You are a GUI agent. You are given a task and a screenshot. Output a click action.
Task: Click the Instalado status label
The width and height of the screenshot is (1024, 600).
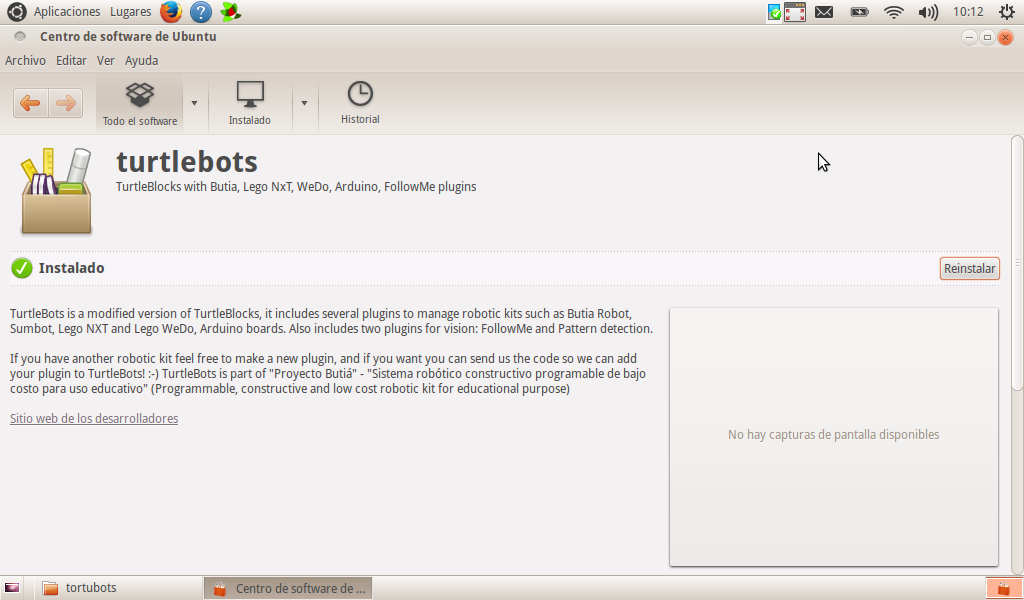click(x=71, y=268)
